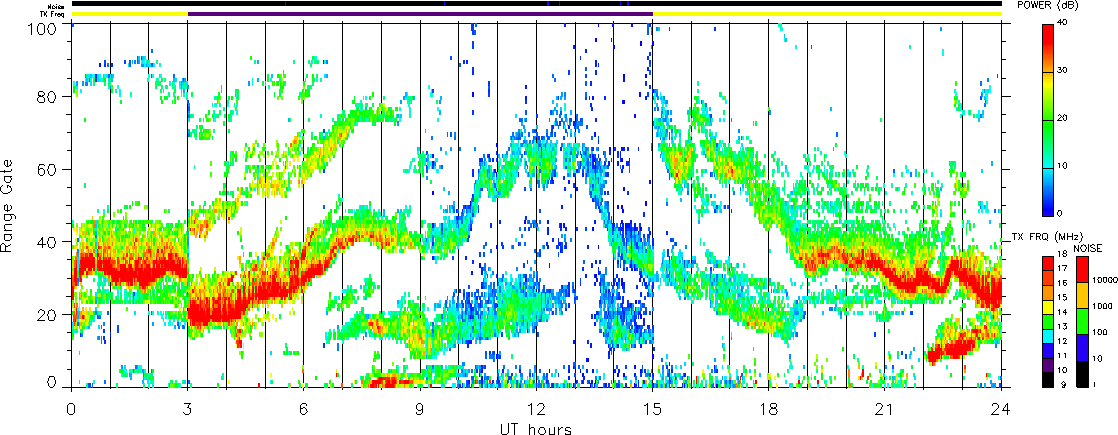Screen dimensions: 1118x435
Task: Click the POWER (dB) color scale bar
Action: pos(1048,120)
